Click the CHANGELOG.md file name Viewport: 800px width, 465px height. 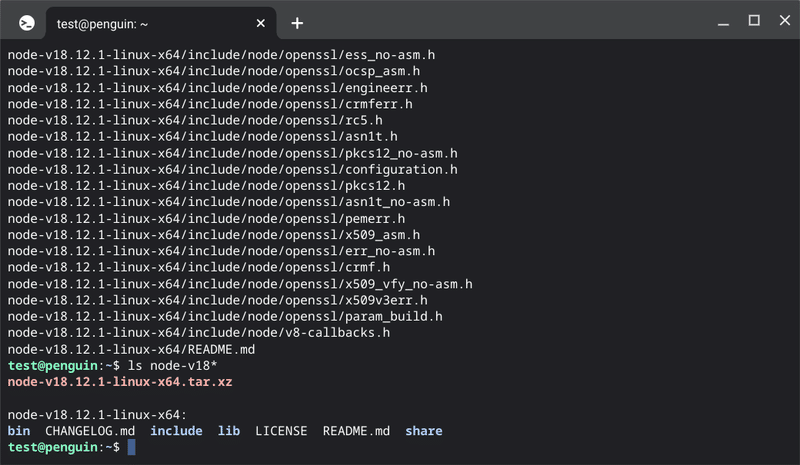click(90, 431)
